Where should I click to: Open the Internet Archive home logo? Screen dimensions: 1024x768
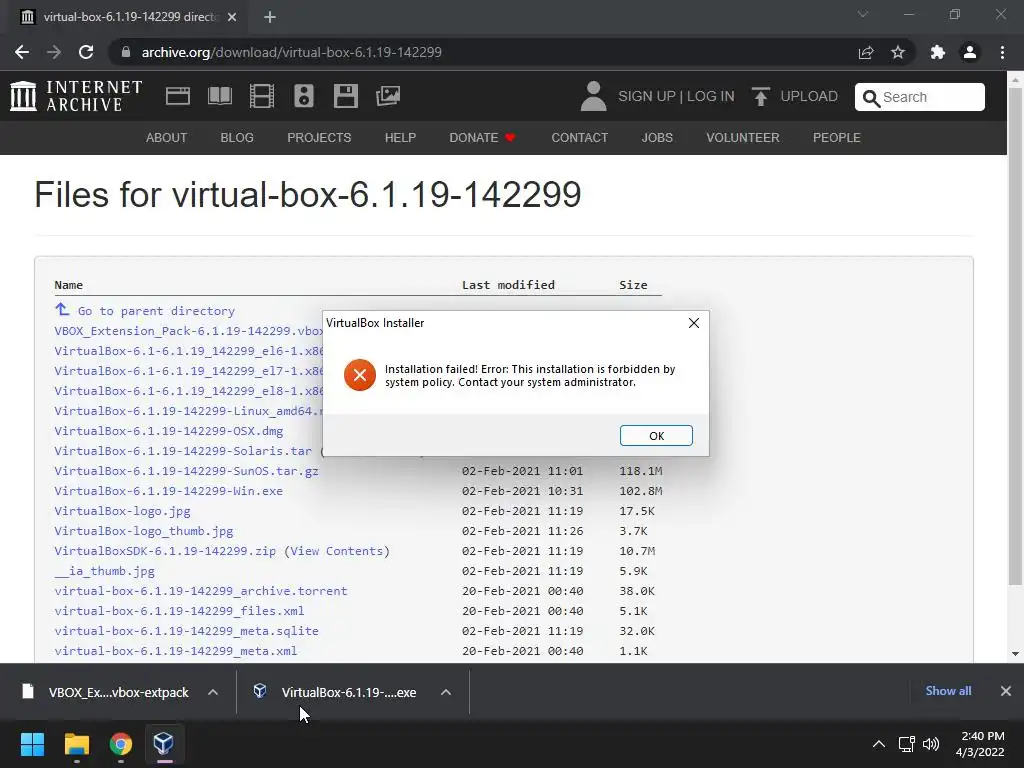(76, 96)
